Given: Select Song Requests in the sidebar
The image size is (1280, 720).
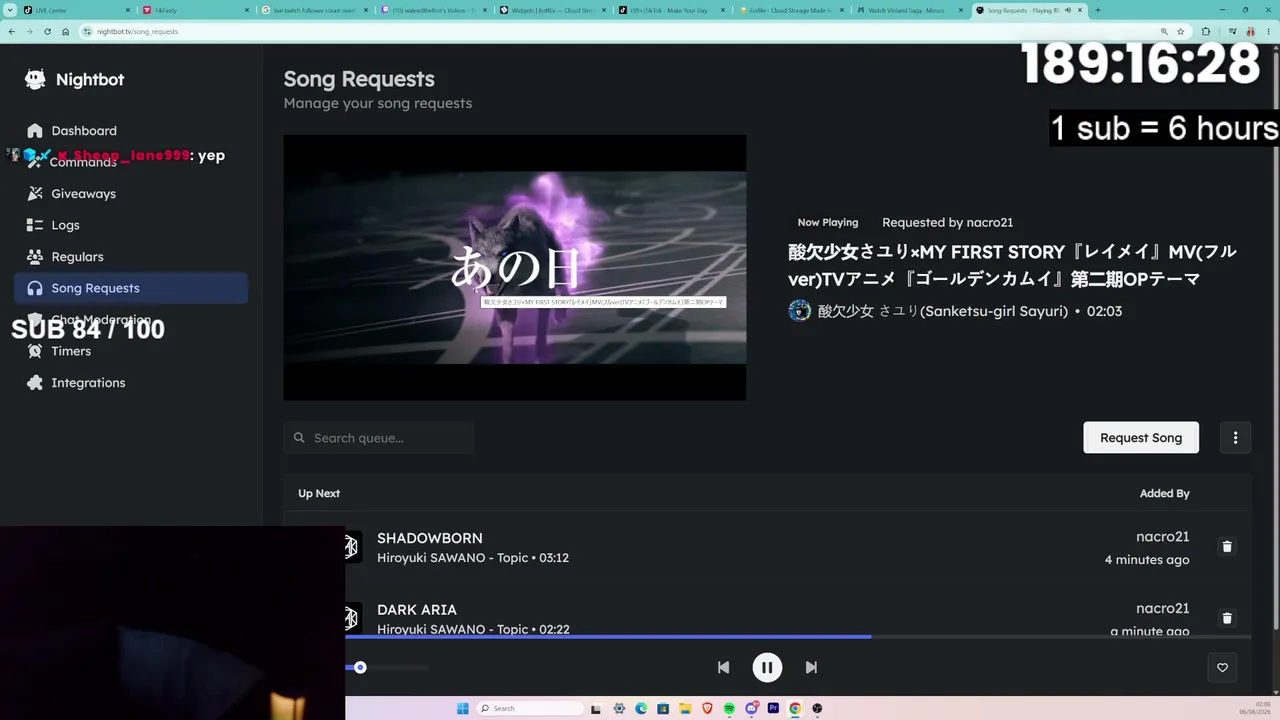Looking at the screenshot, I should tap(131, 288).
